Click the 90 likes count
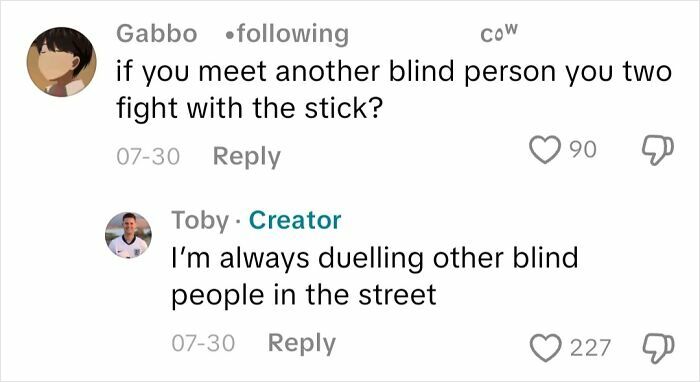700x382 pixels. point(583,150)
